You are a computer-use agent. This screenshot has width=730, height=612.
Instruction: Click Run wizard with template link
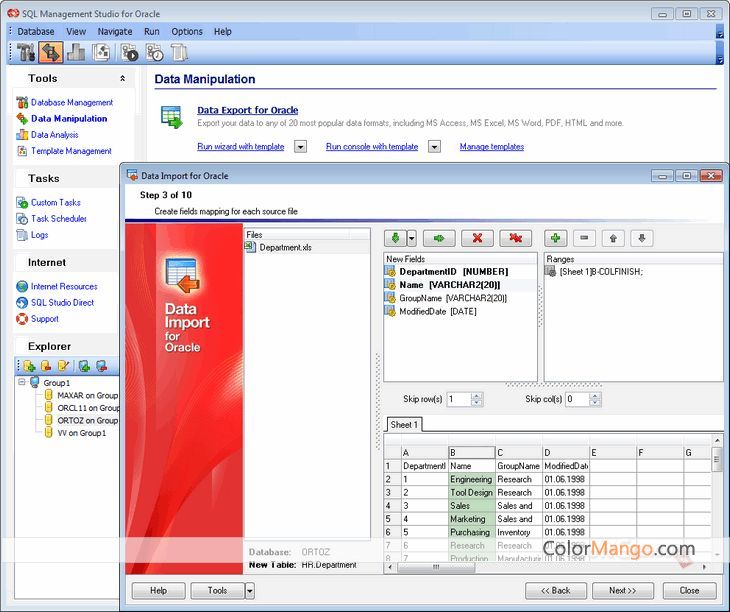tap(241, 147)
